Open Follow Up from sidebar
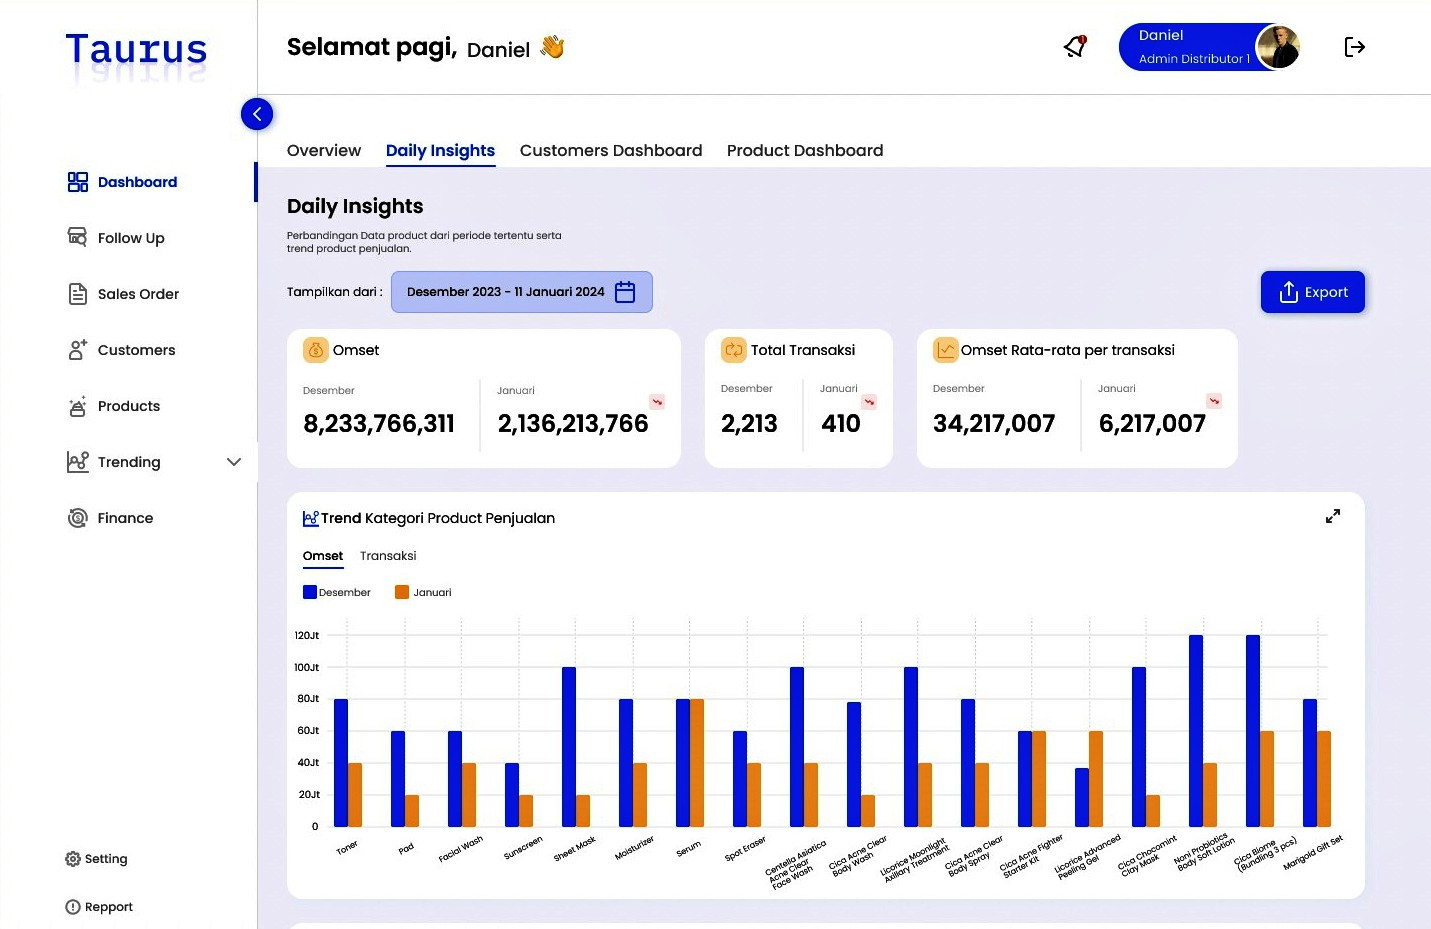 (130, 238)
